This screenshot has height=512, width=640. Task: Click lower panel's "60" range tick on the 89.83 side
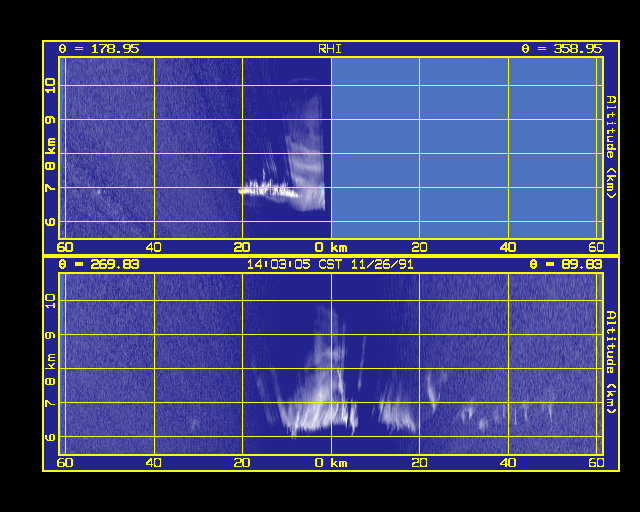pyautogui.click(x=596, y=463)
